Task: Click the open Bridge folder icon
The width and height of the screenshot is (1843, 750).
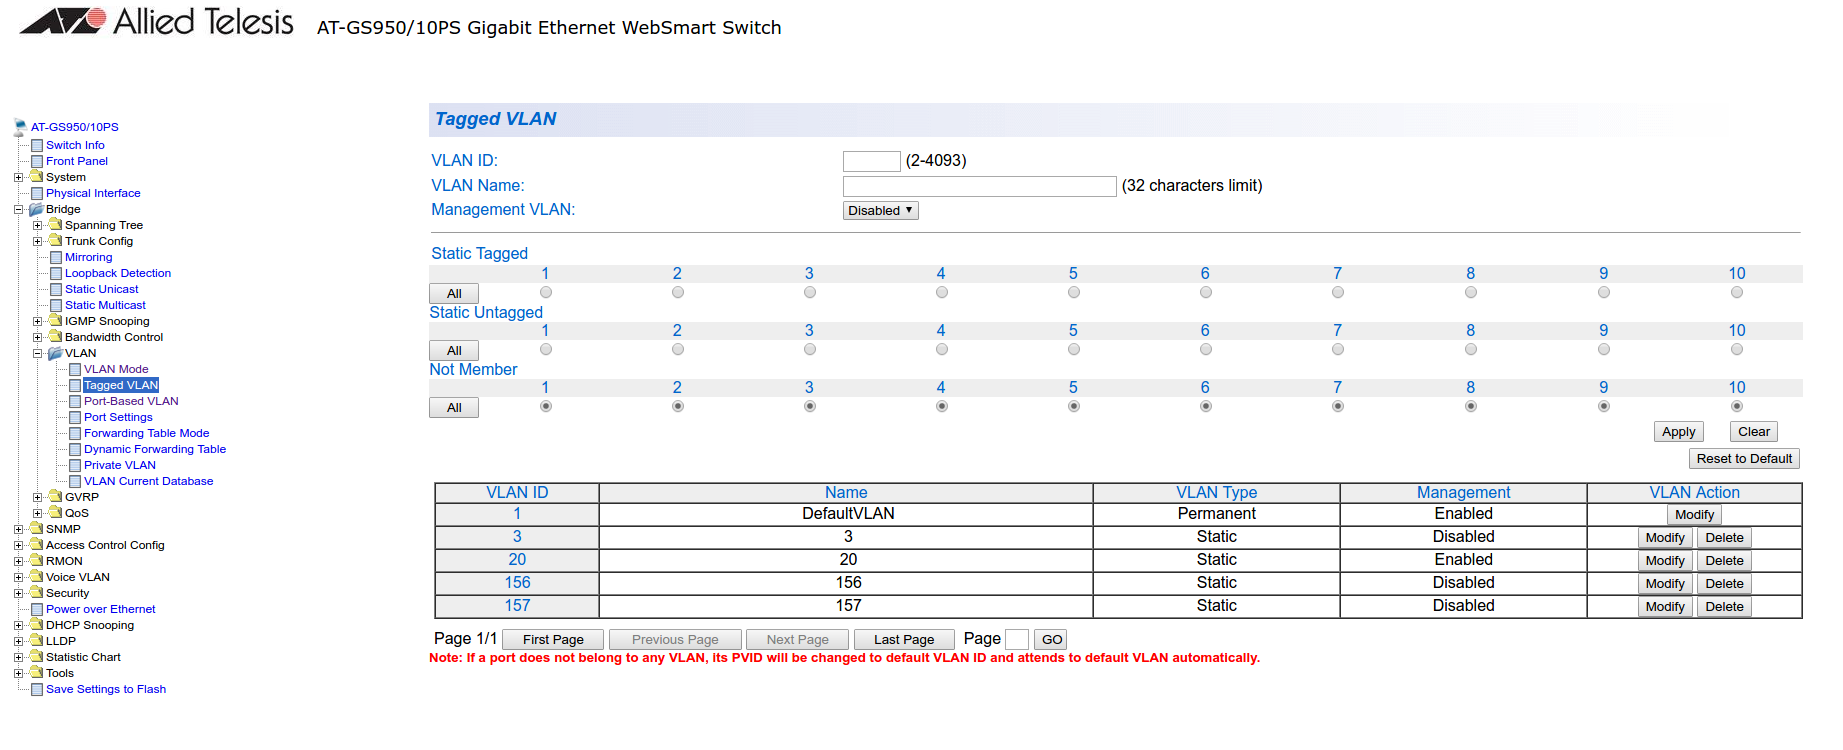Action: [x=37, y=209]
